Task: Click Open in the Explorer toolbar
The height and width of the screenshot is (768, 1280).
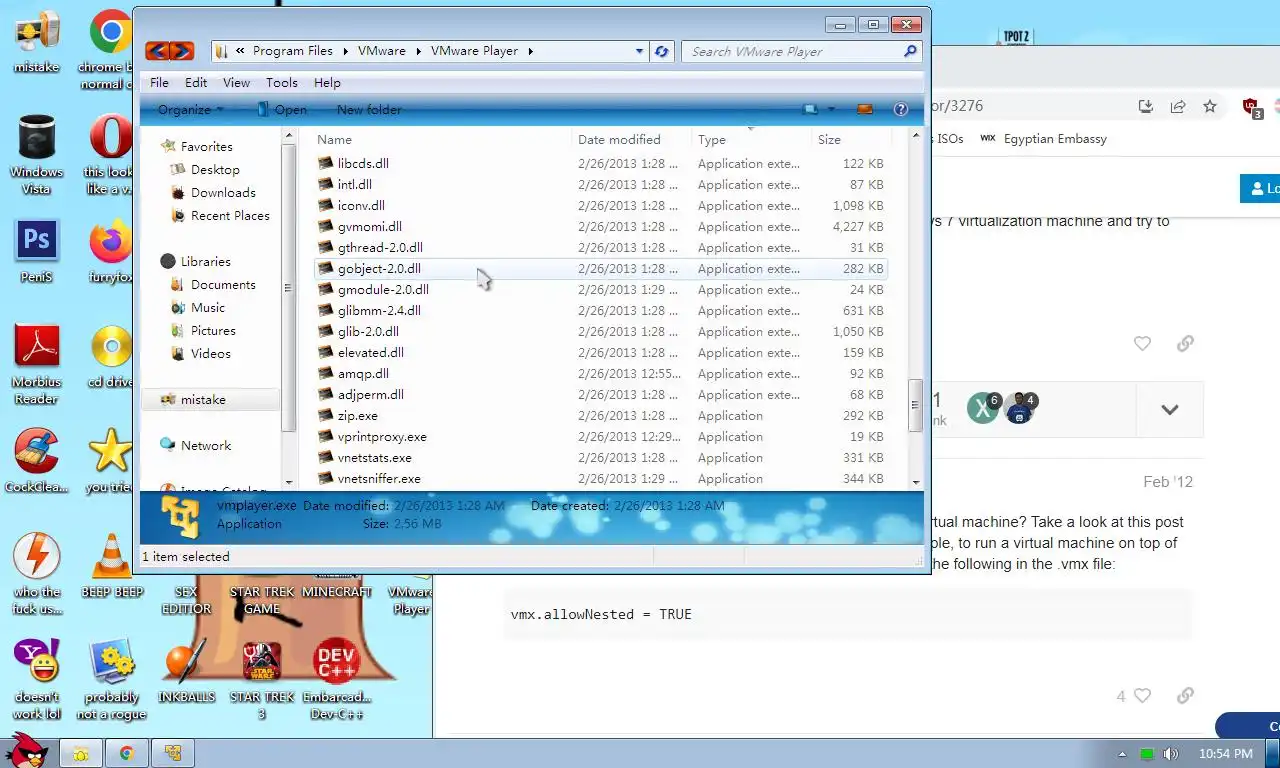Action: point(281,110)
